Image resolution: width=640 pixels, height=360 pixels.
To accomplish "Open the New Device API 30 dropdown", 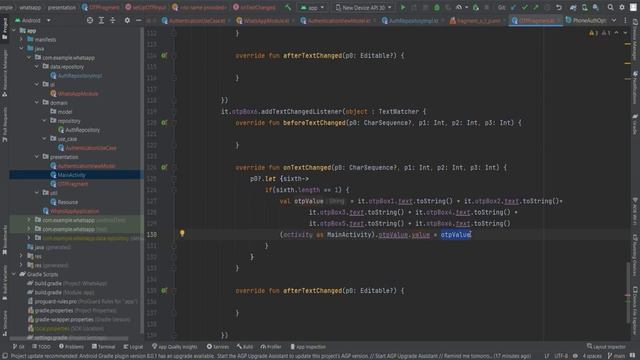I will point(363,7).
